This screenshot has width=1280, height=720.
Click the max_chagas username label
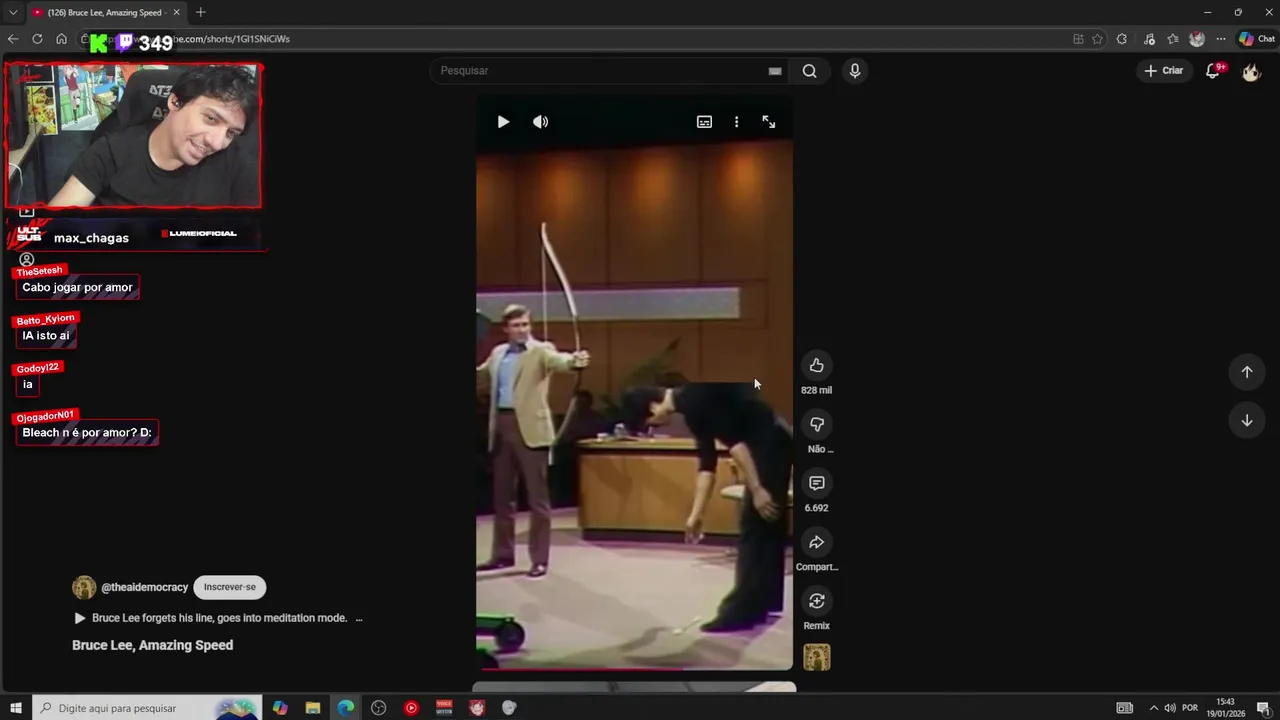coord(91,238)
